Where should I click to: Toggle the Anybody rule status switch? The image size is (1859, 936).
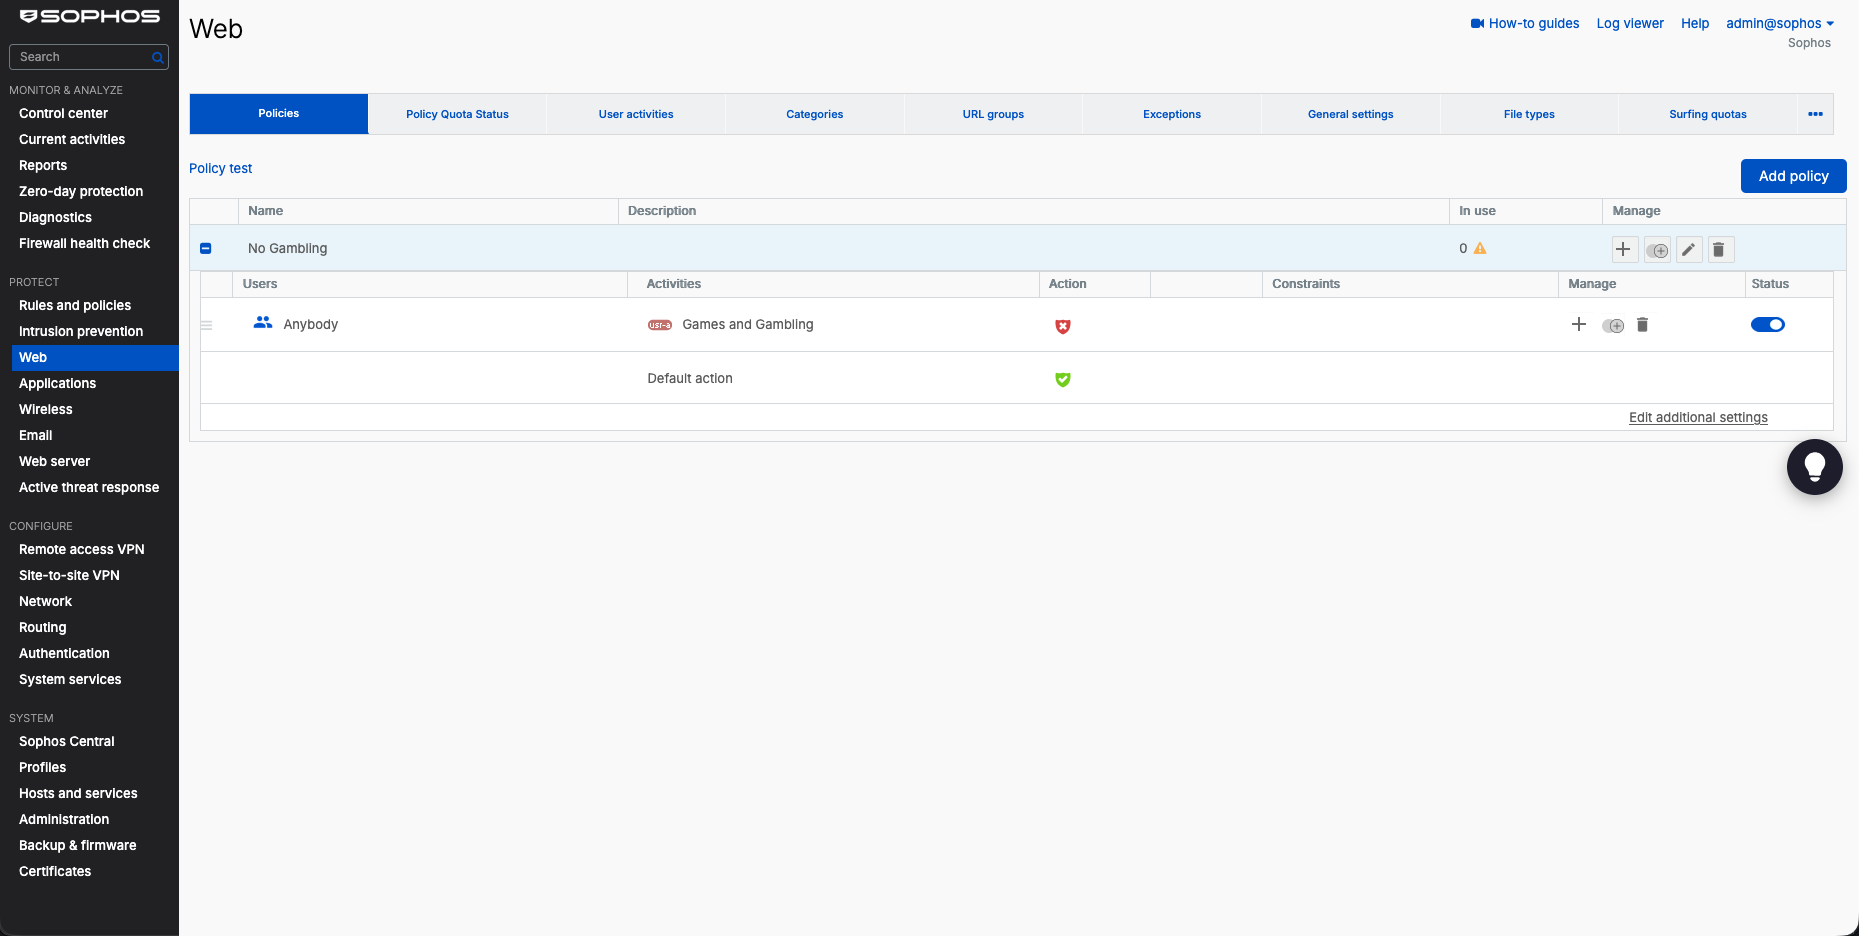(x=1767, y=324)
